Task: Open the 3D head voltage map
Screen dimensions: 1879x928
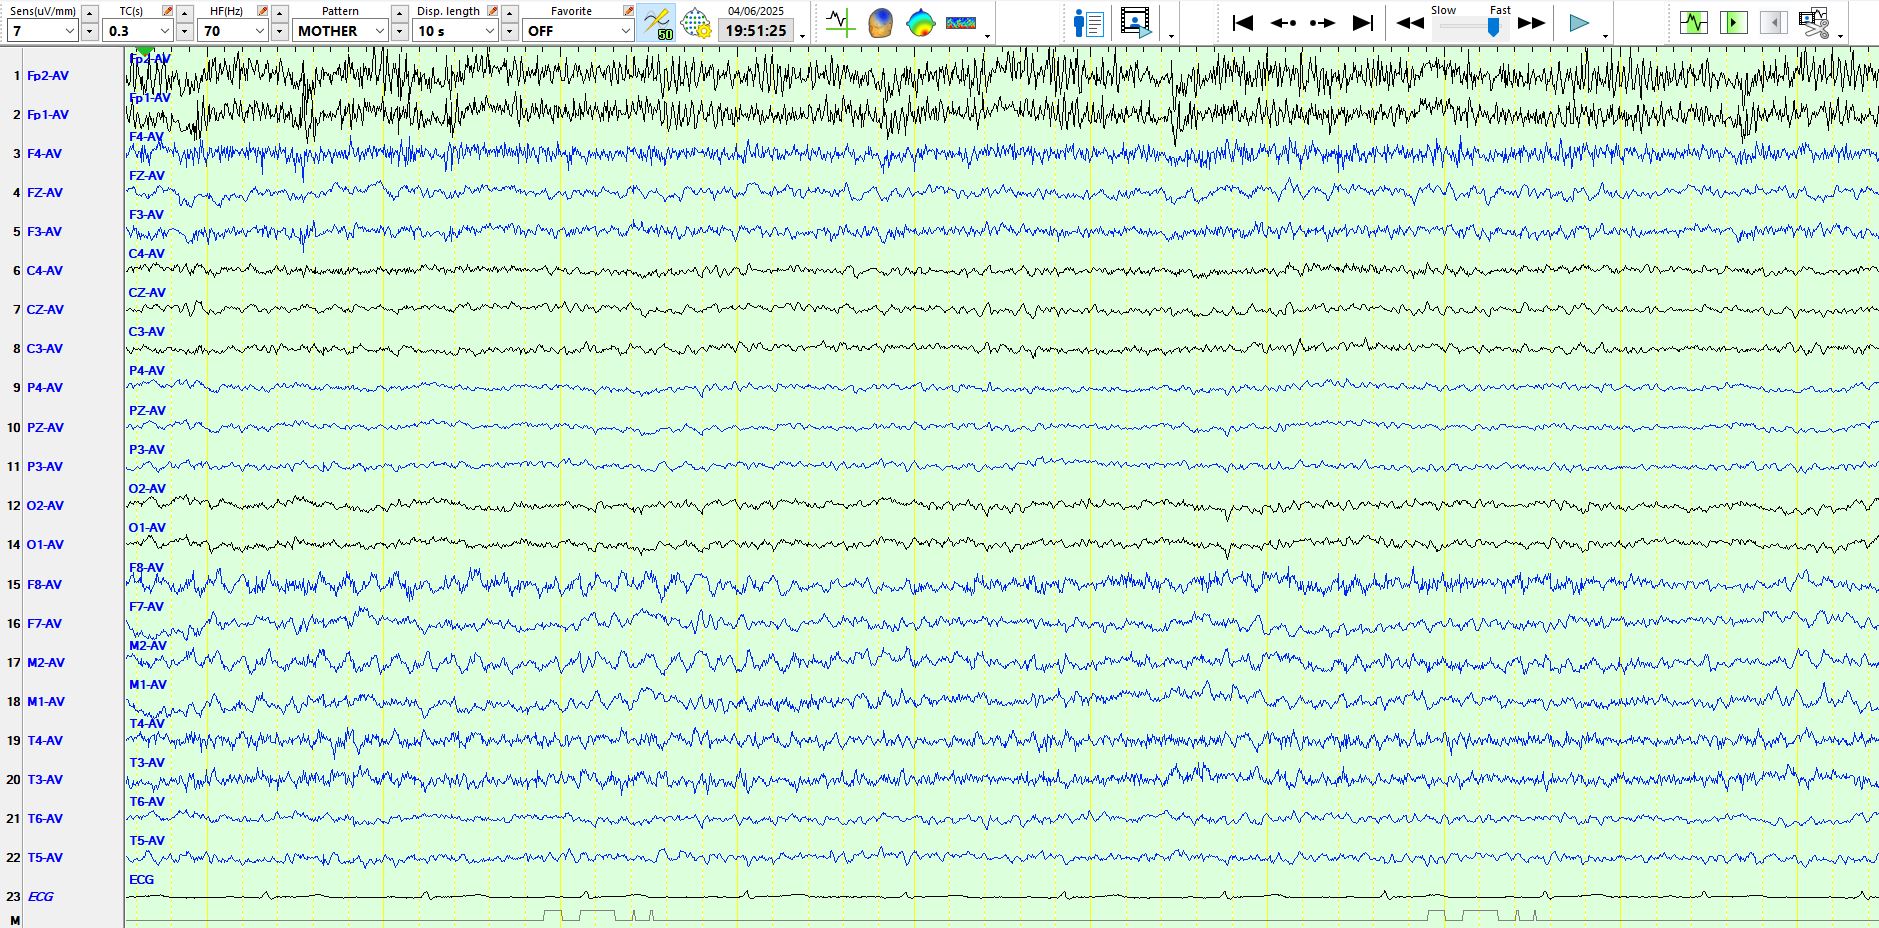Action: [x=880, y=22]
